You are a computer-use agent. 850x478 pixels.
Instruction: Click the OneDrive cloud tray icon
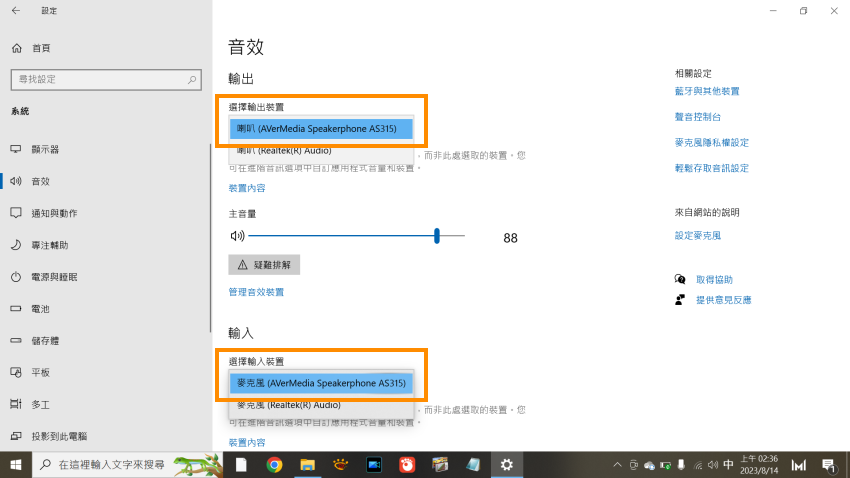point(649,466)
